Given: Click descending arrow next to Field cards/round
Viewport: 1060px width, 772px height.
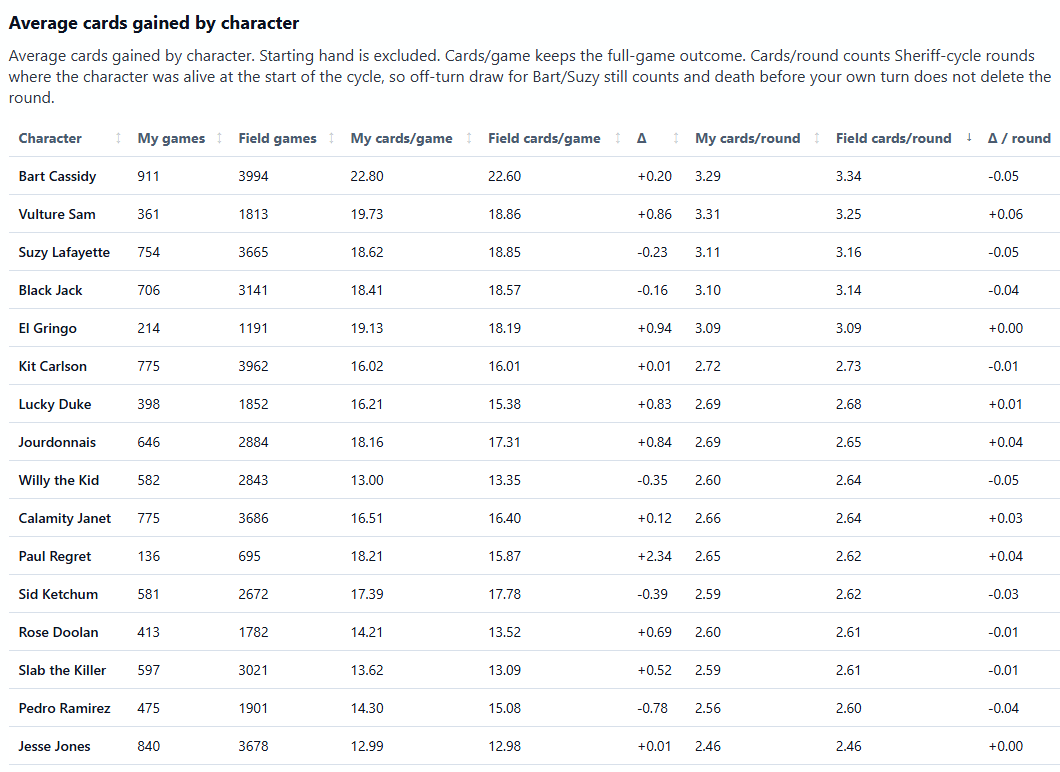Looking at the screenshot, I should (969, 138).
